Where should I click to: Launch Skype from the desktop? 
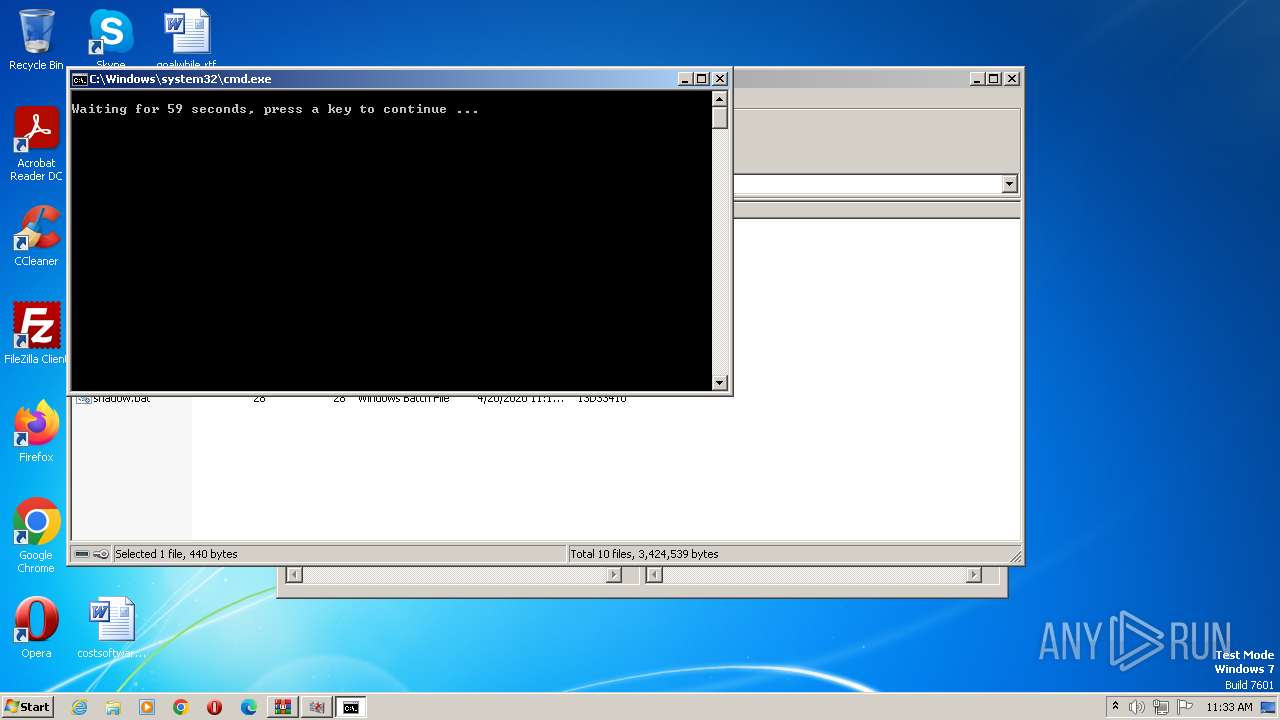point(110,38)
